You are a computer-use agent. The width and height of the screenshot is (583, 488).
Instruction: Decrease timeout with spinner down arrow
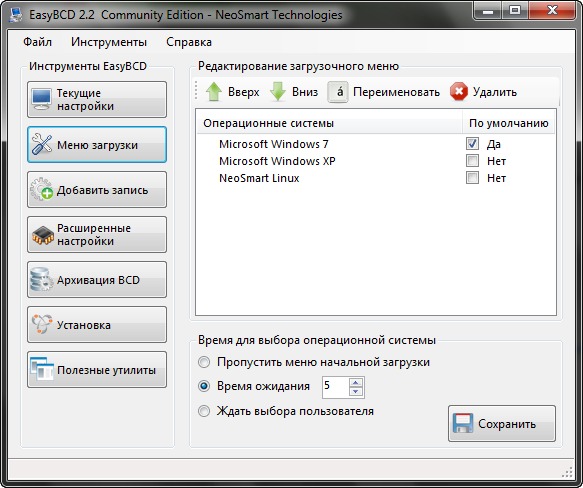pos(356,392)
